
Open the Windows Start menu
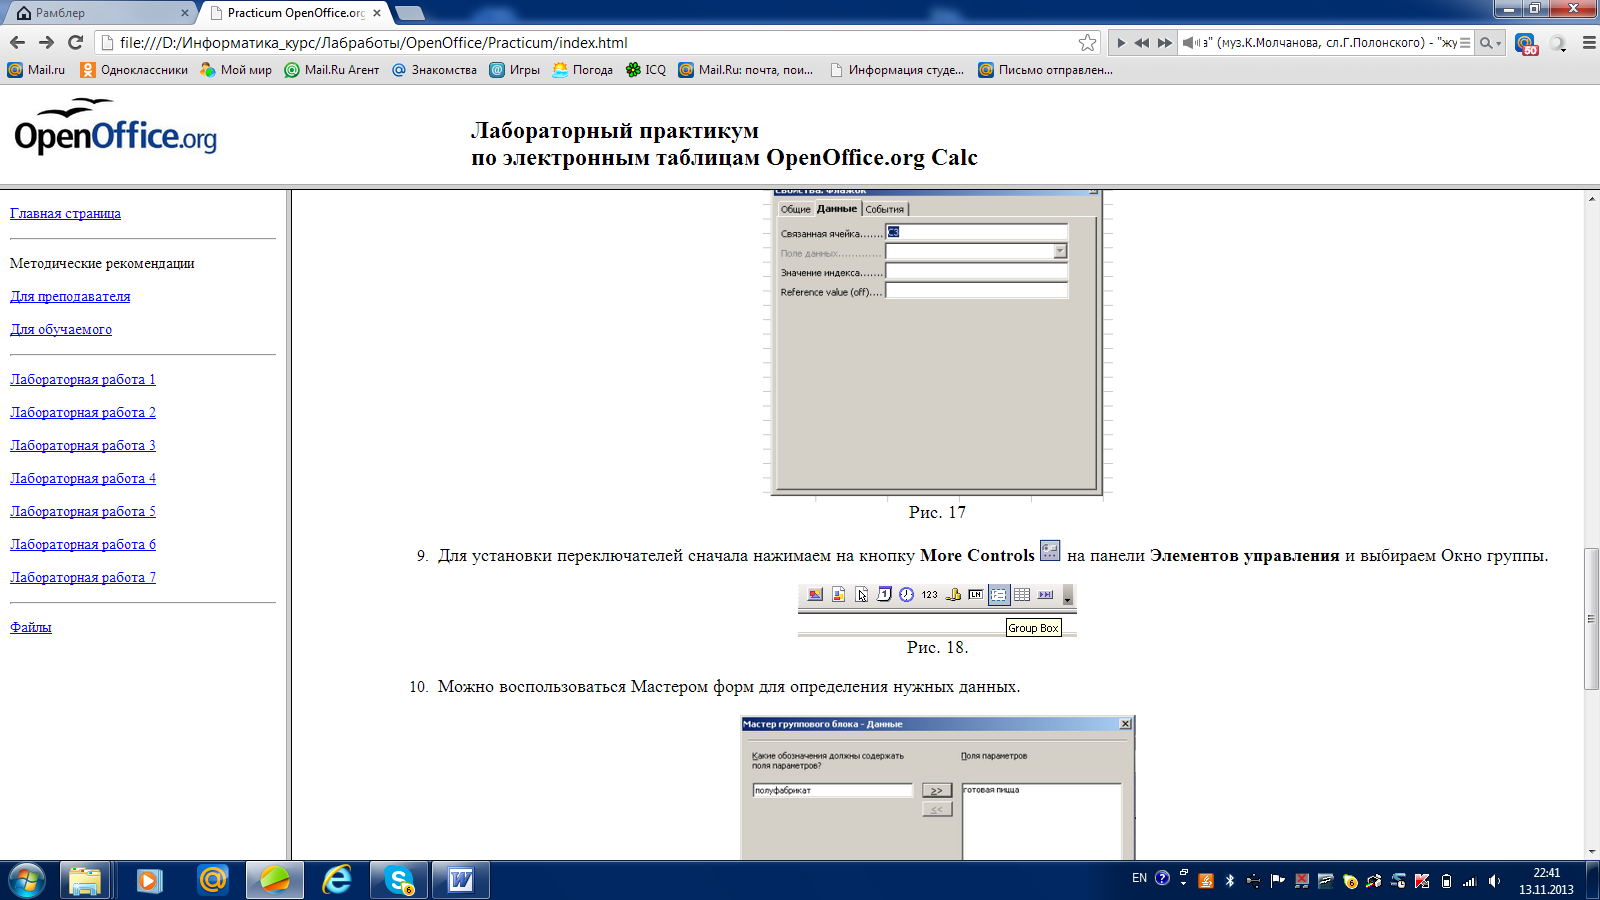click(27, 881)
